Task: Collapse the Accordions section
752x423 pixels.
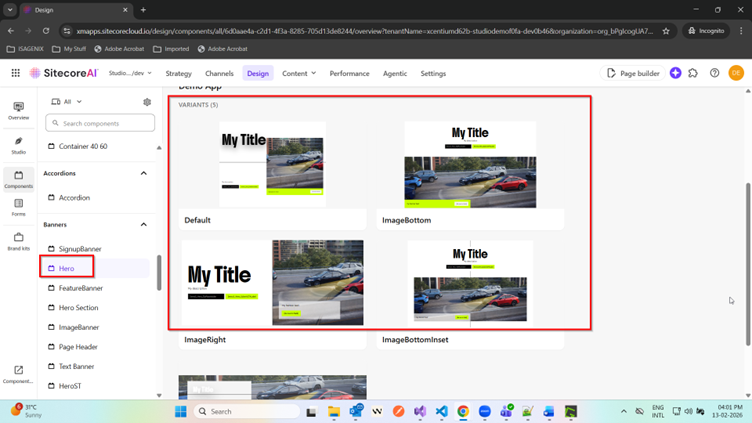Action: 143,173
